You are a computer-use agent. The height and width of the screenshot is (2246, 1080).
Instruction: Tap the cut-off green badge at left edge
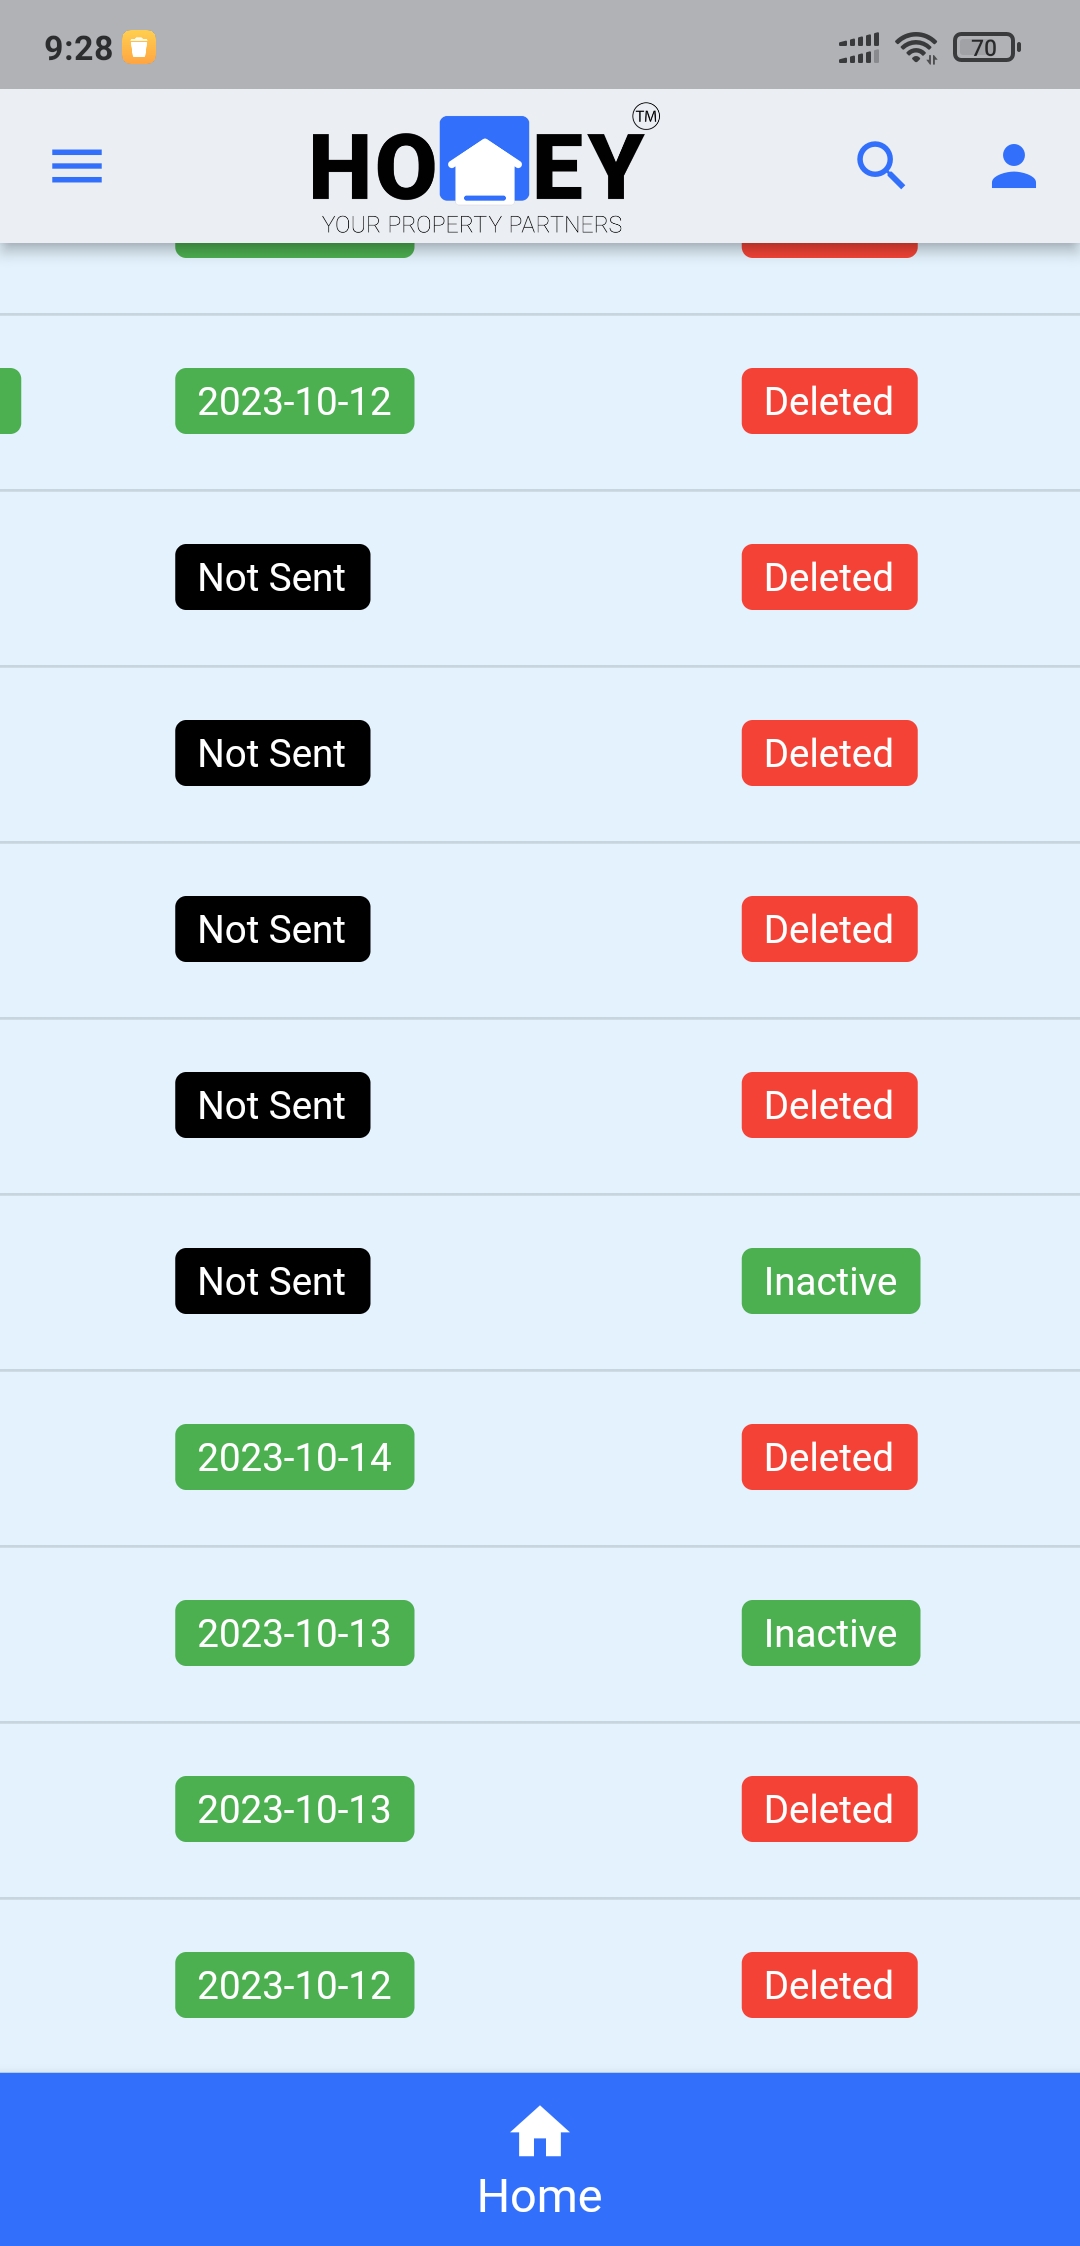click(x=10, y=401)
